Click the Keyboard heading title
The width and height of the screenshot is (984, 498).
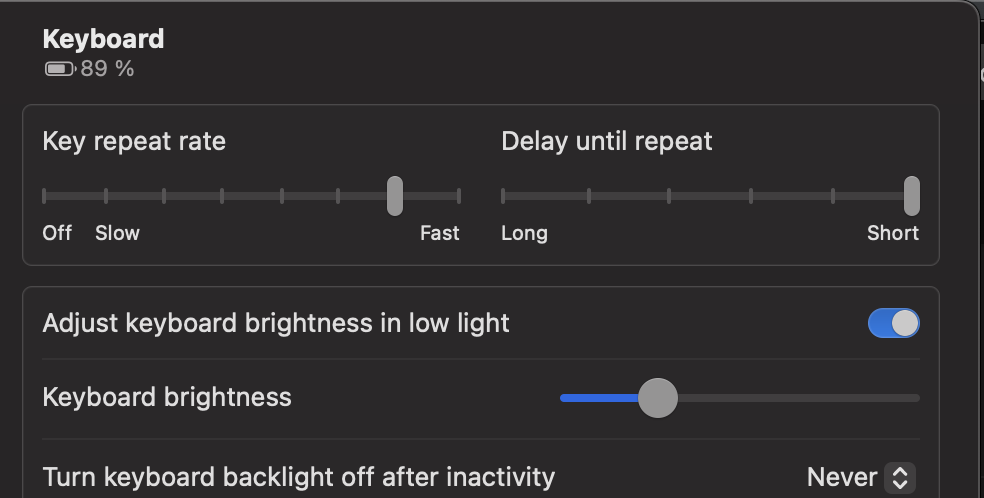tap(104, 39)
